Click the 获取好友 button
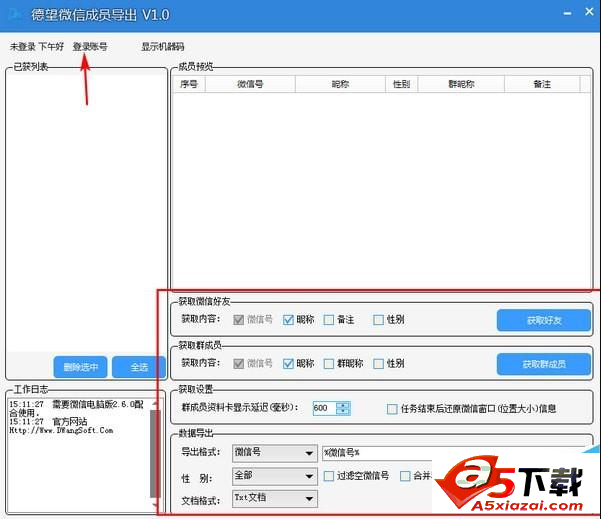Image resolution: width=601 pixels, height=519 pixels. click(544, 320)
